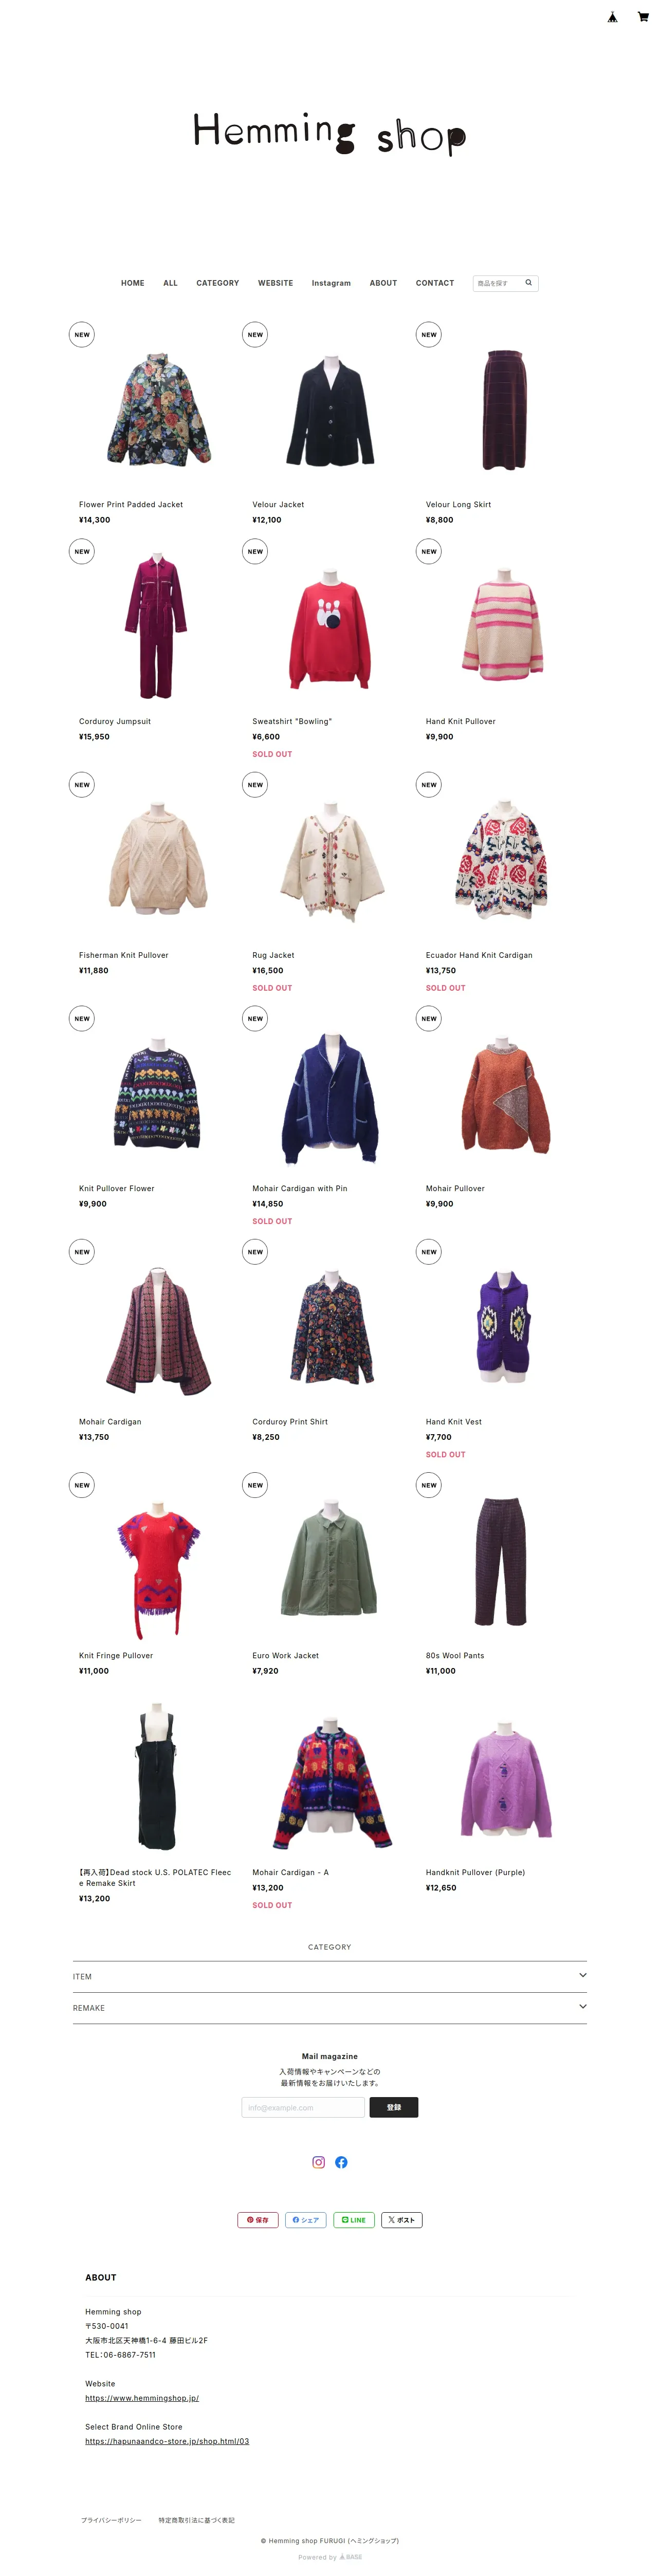Open the shopping cart icon

[643, 17]
